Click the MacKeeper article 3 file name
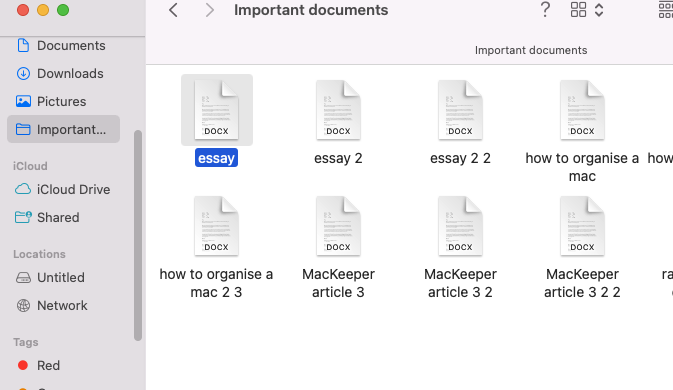This screenshot has width=673, height=390. pyautogui.click(x=338, y=283)
